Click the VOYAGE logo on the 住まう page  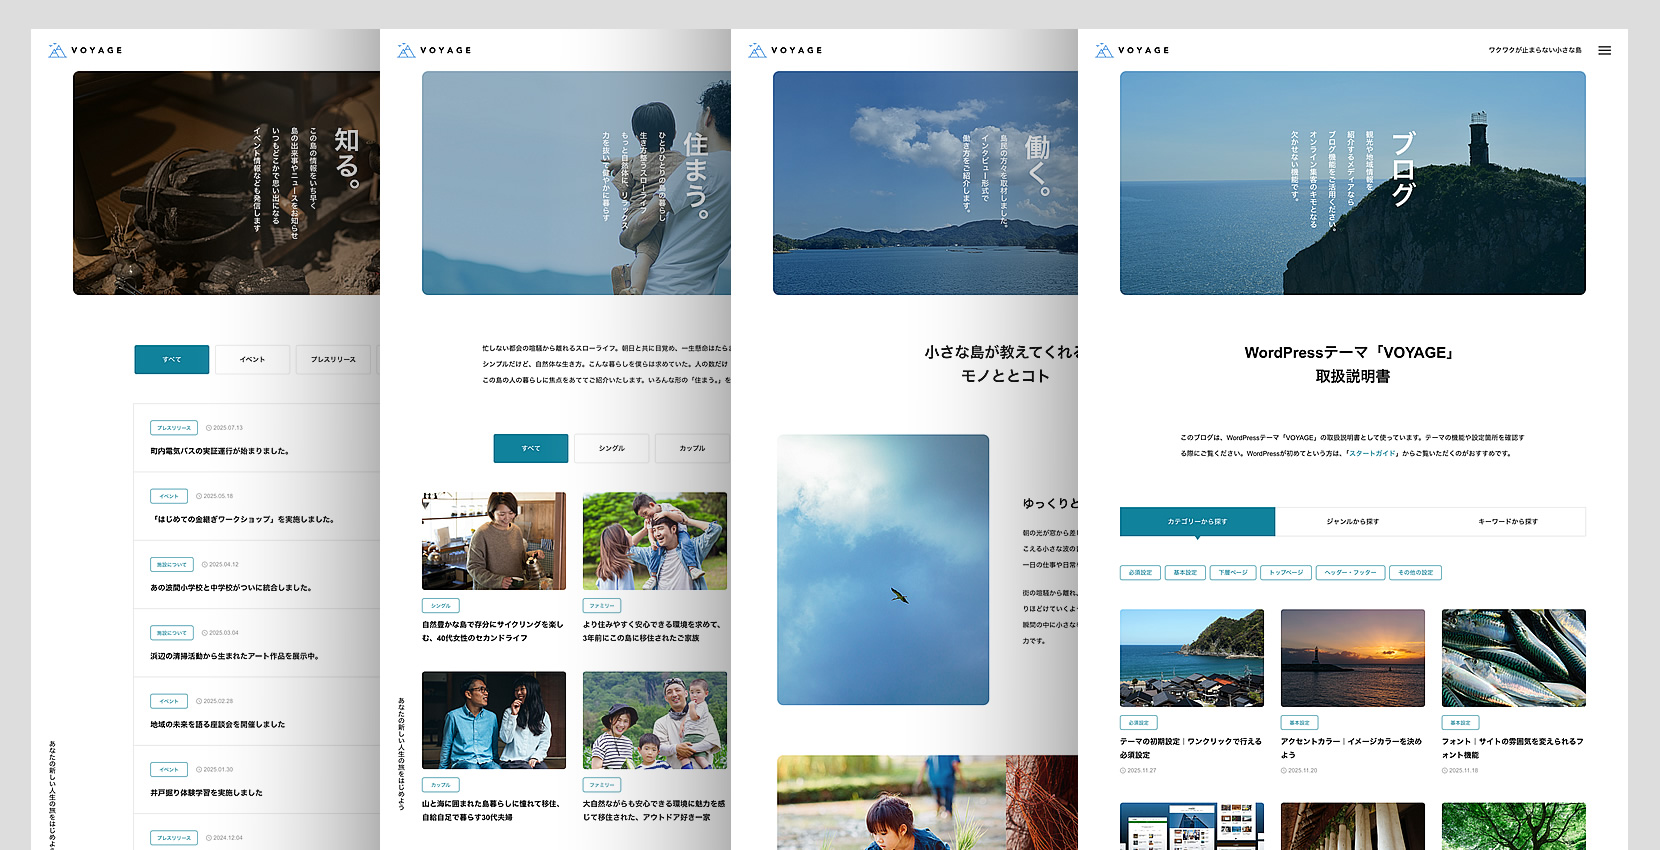click(434, 50)
